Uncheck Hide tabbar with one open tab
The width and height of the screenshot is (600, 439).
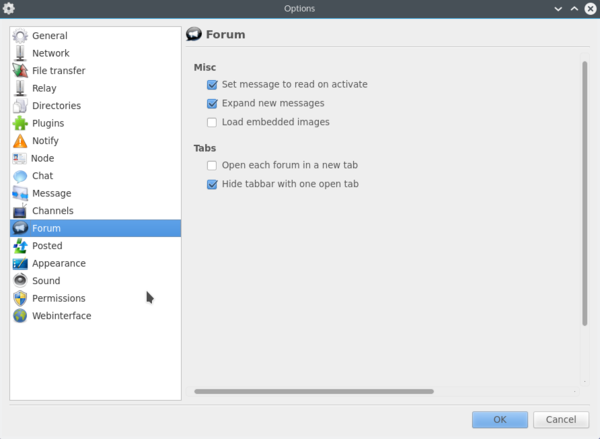212,184
